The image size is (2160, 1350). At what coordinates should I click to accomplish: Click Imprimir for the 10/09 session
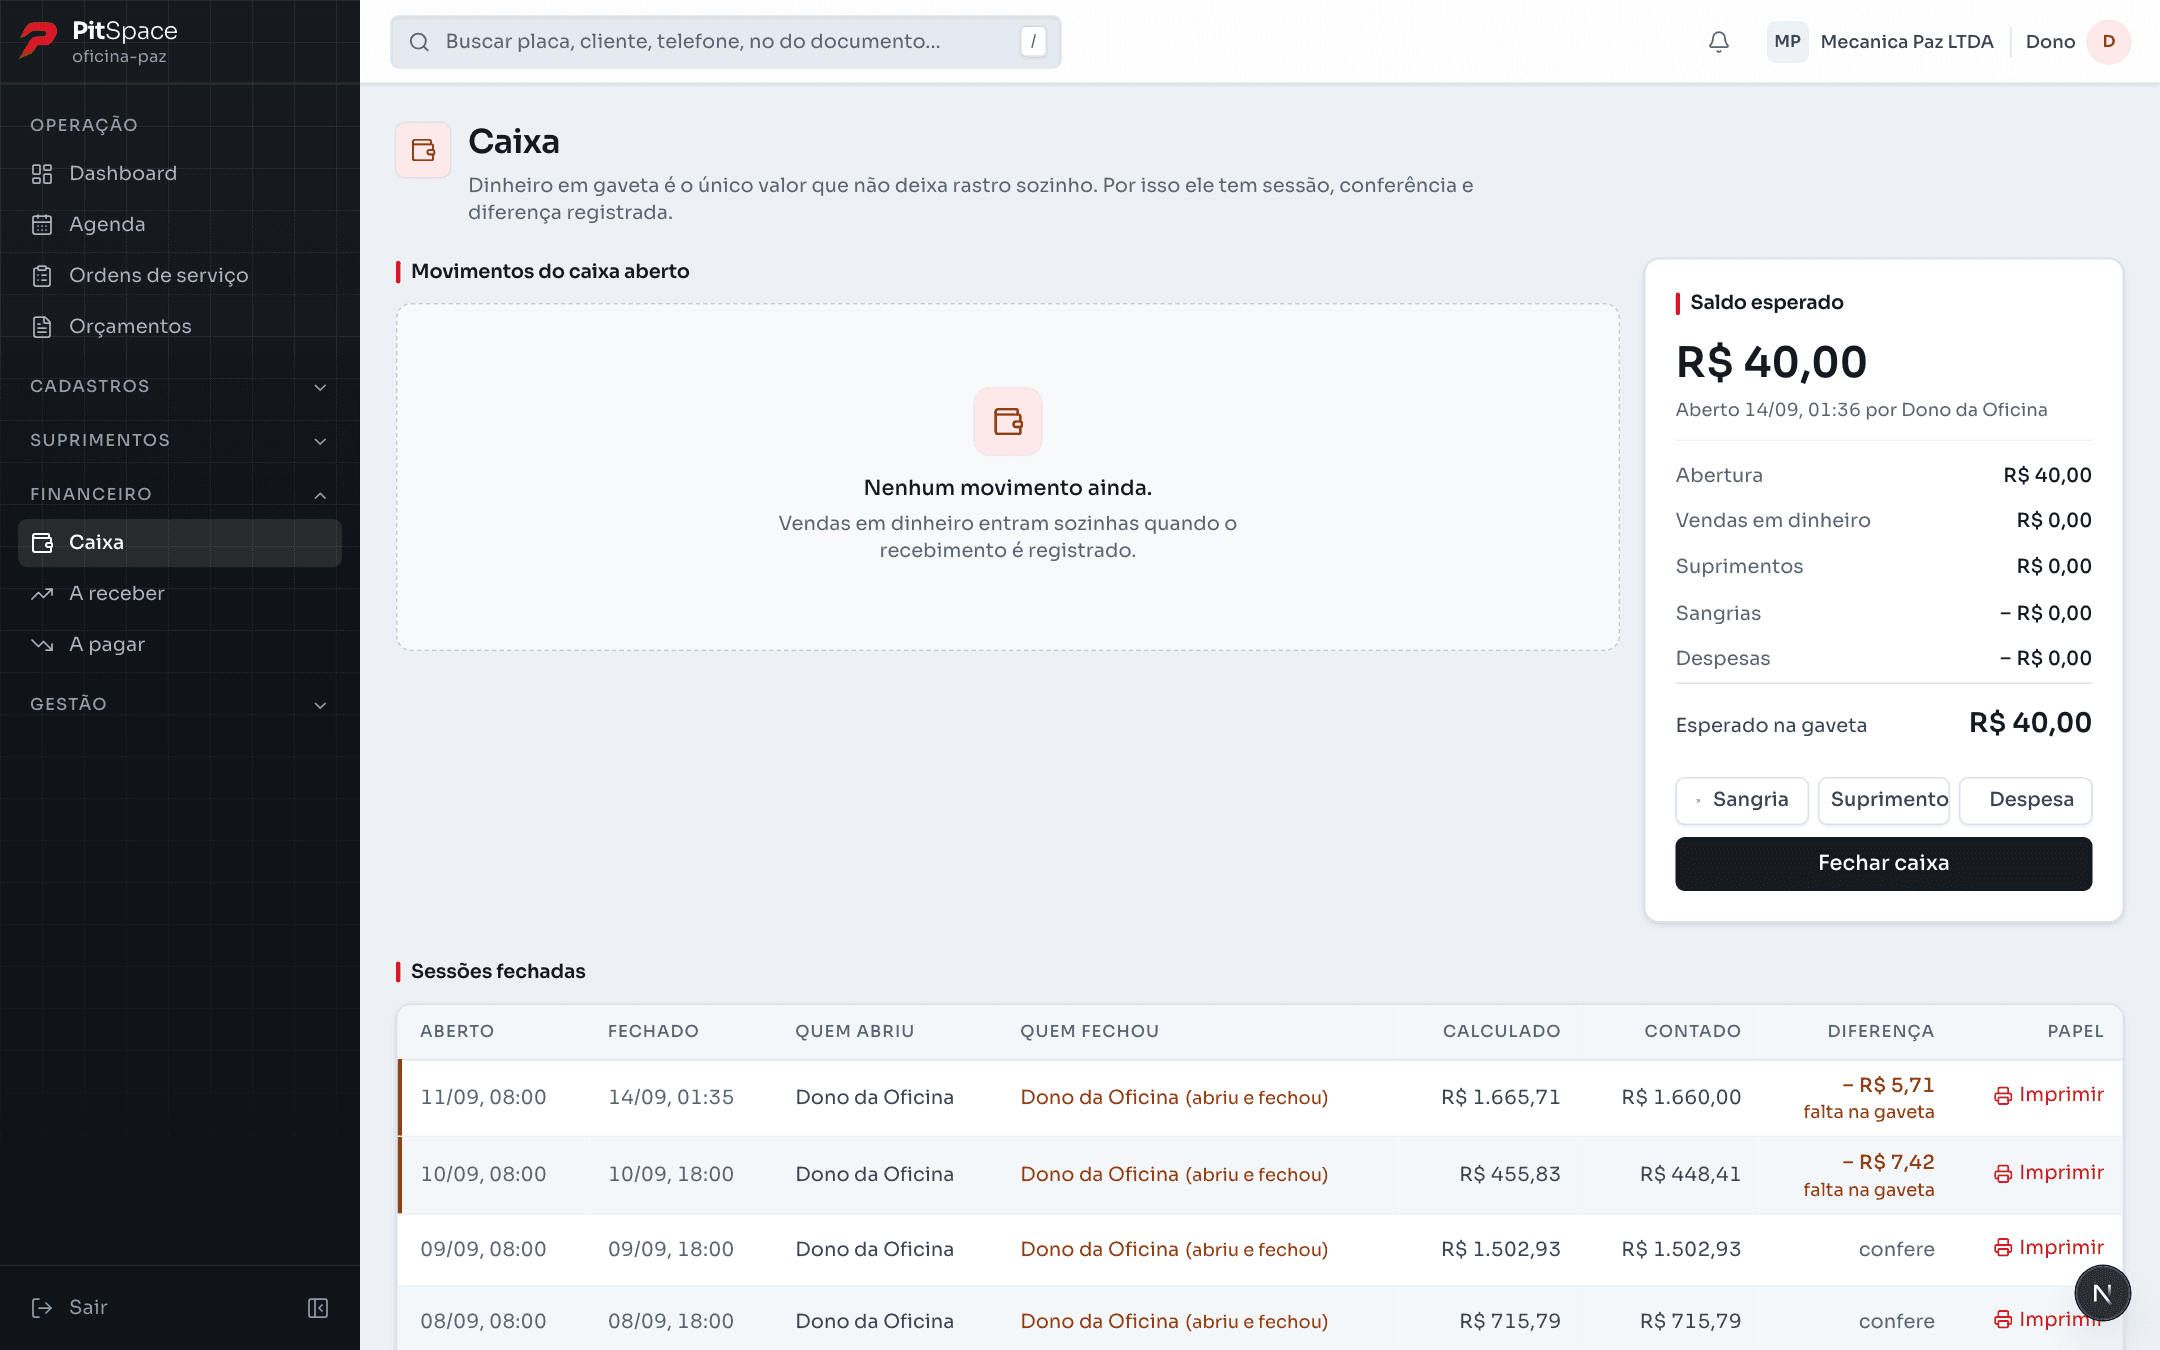point(2049,1174)
